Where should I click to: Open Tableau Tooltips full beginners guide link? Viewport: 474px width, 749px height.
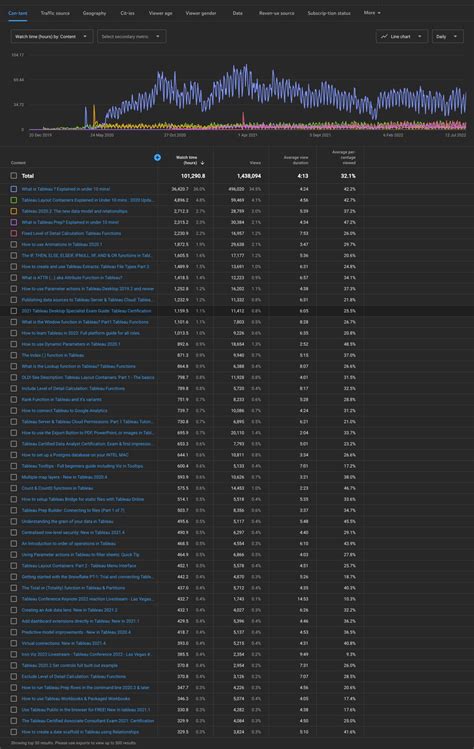pos(82,466)
